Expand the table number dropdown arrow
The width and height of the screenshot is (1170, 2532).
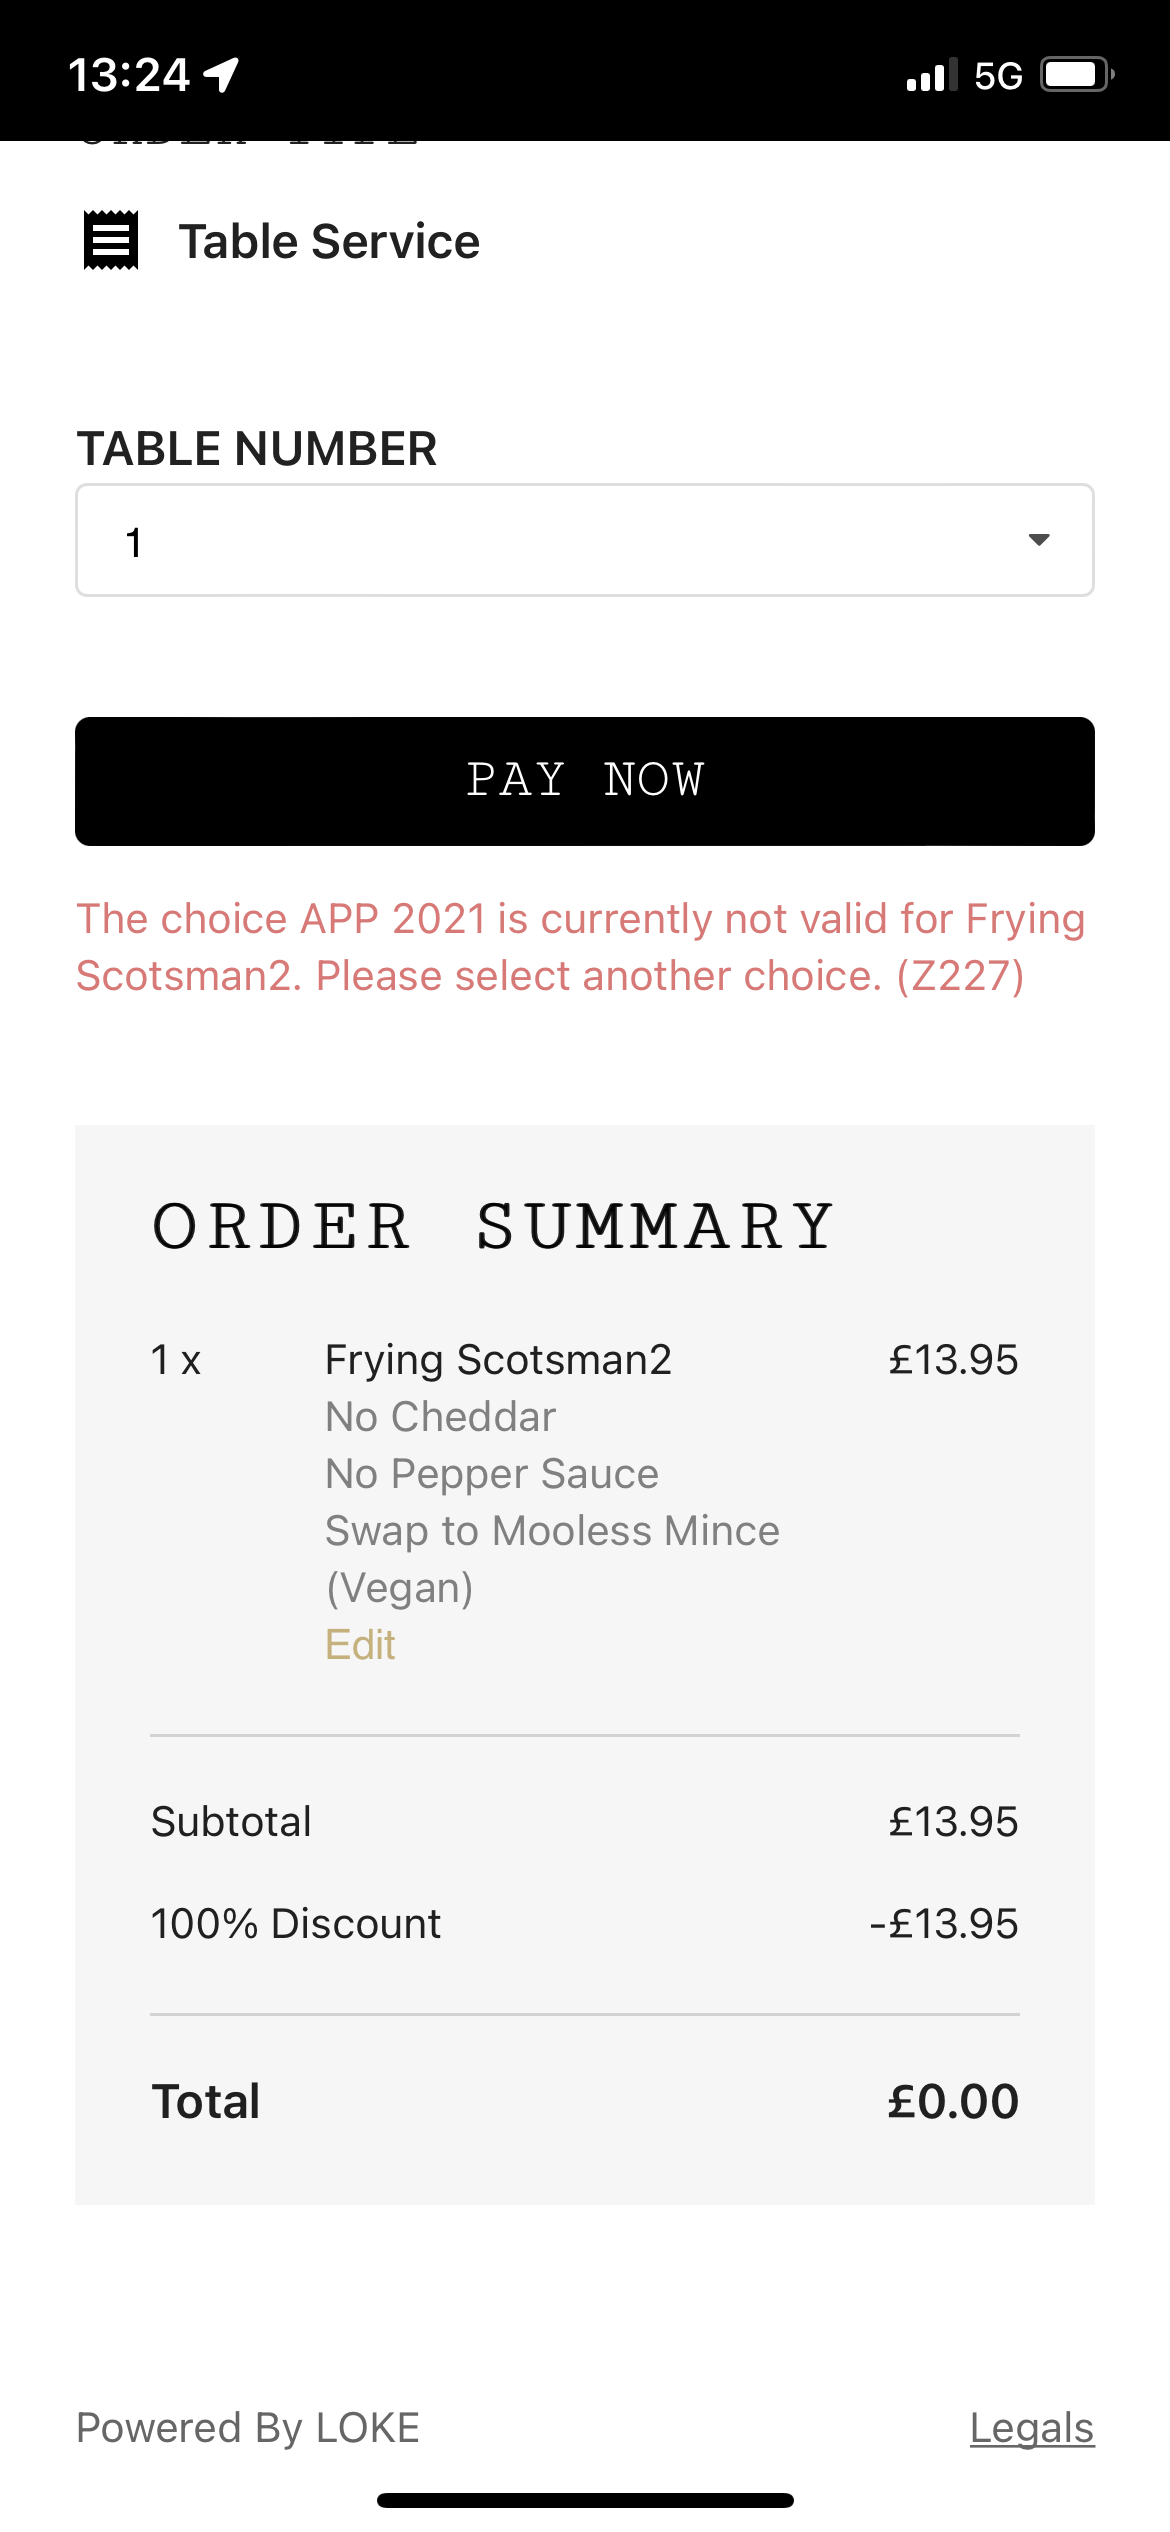[x=1039, y=540]
